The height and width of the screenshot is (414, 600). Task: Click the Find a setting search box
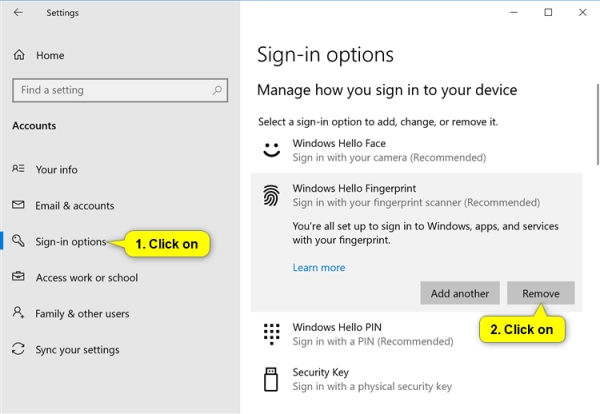(120, 90)
